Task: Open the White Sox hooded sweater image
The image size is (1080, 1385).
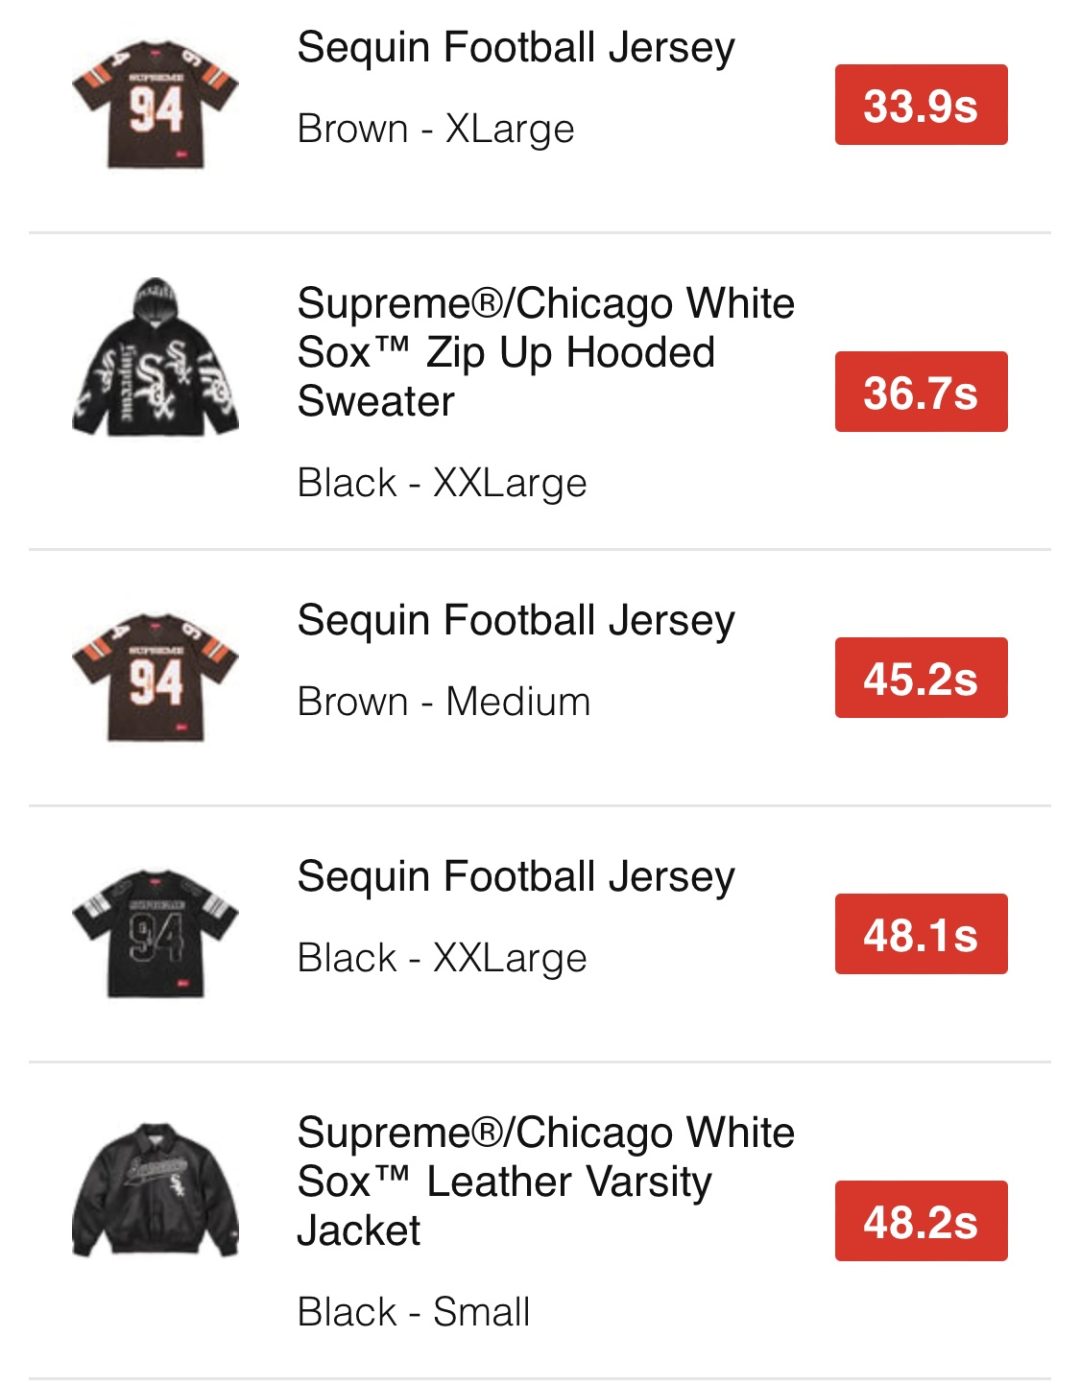Action: point(155,359)
